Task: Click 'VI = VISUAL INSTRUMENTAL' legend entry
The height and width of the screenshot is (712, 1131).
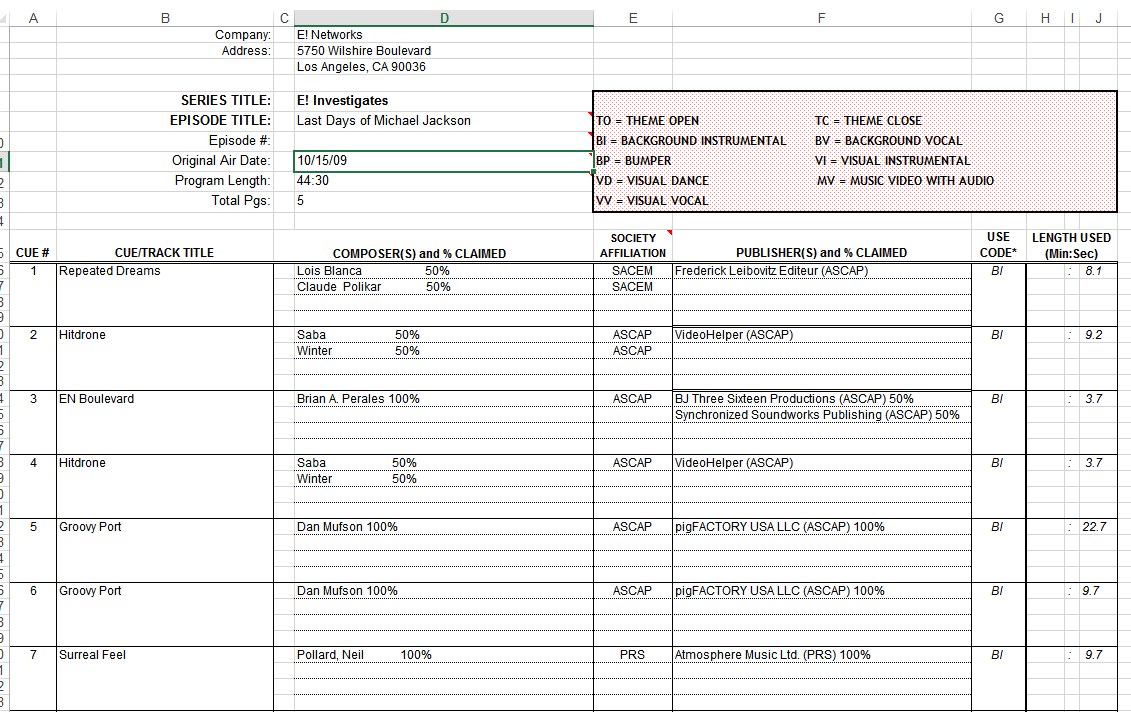Action: (x=892, y=161)
